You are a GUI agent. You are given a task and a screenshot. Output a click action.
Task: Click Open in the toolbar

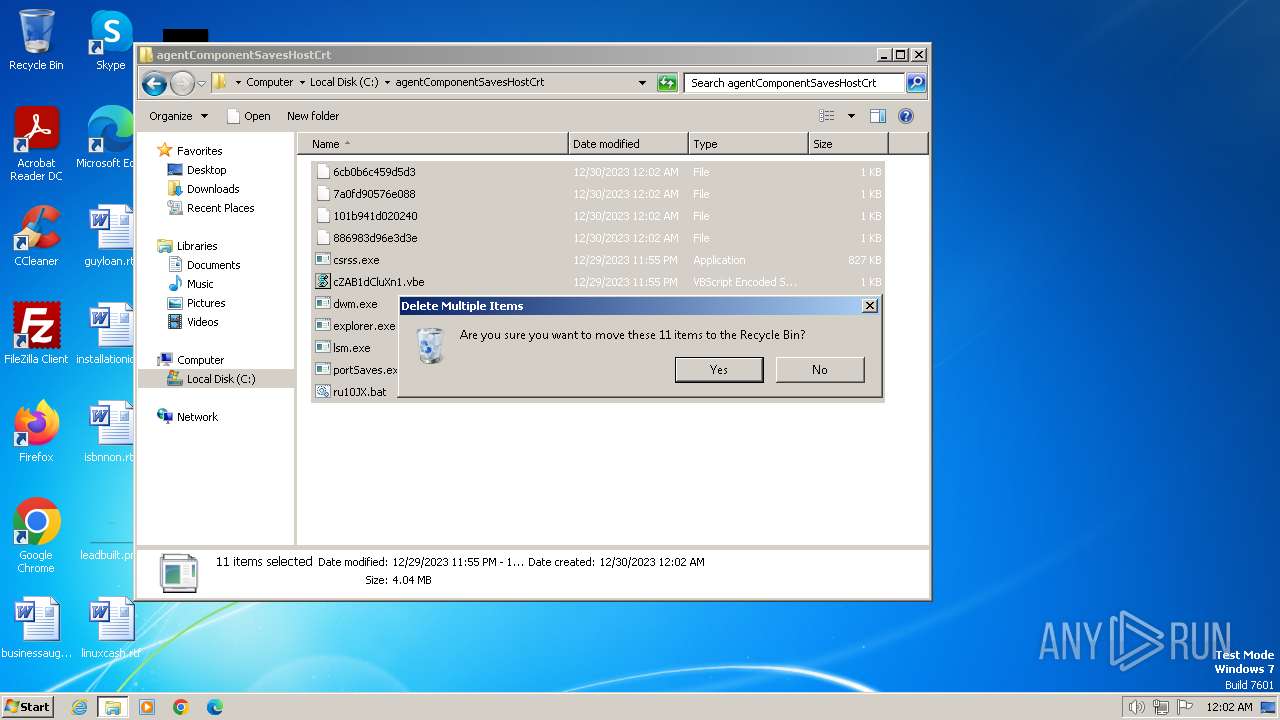coord(249,116)
